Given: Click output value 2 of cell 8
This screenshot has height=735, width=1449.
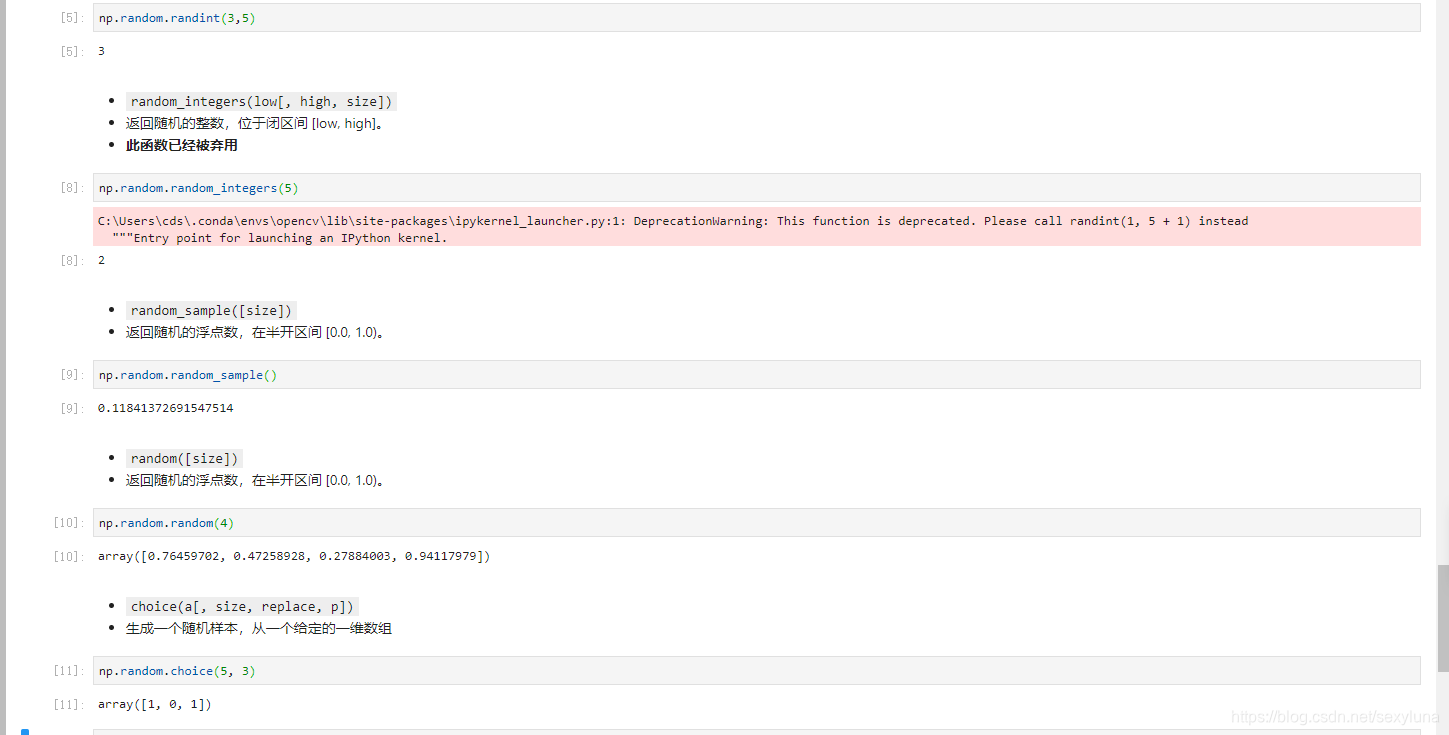Looking at the screenshot, I should [101, 260].
